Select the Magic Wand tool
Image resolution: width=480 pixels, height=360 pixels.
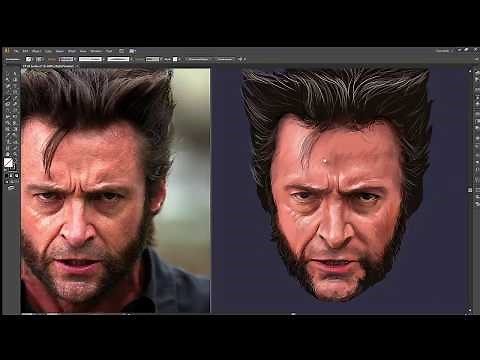(7, 80)
